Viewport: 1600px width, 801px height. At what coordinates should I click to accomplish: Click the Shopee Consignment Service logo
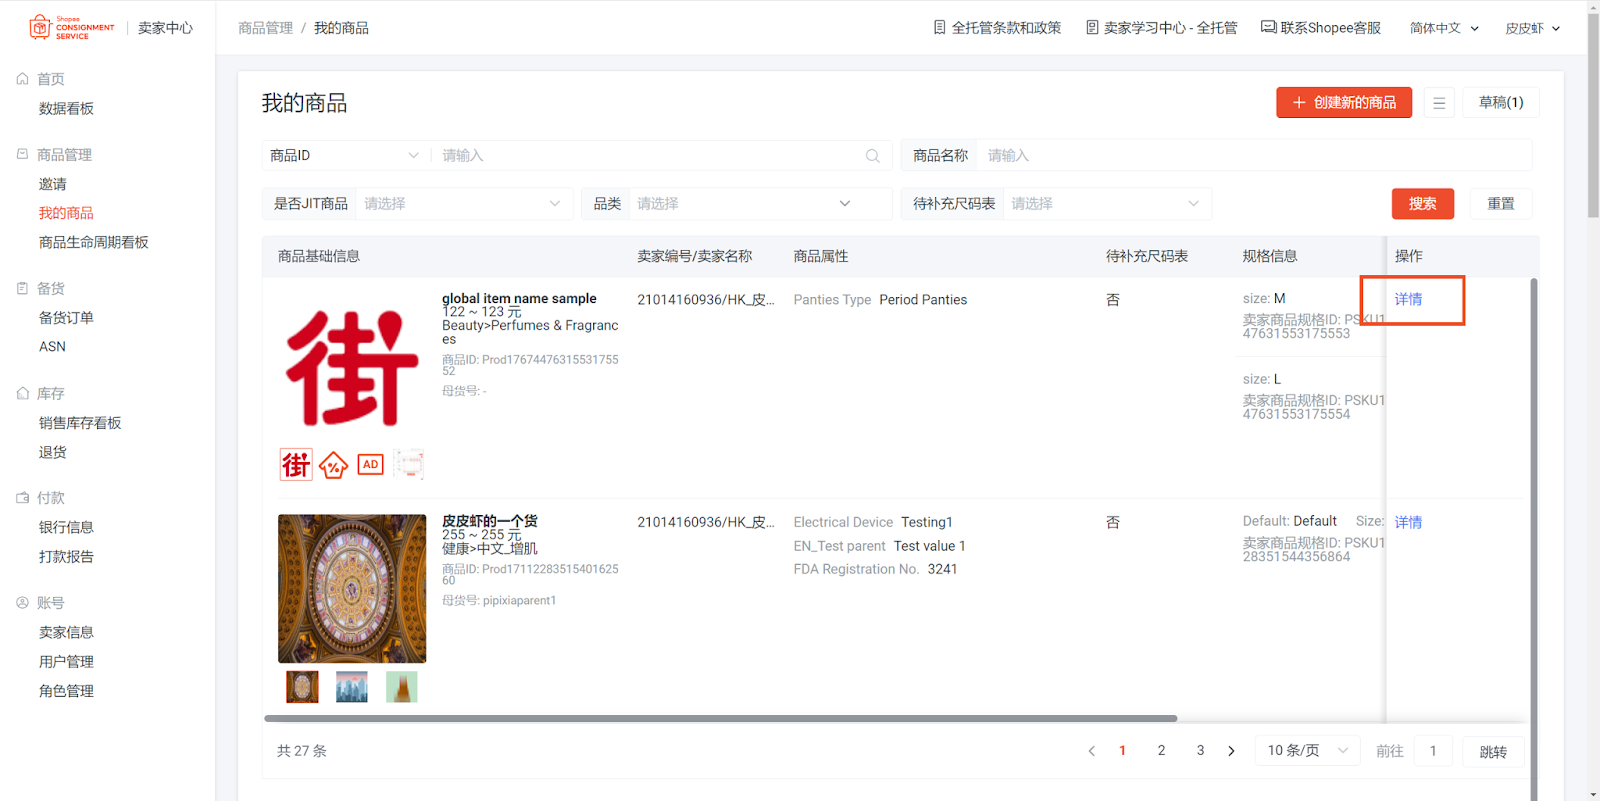point(72,27)
